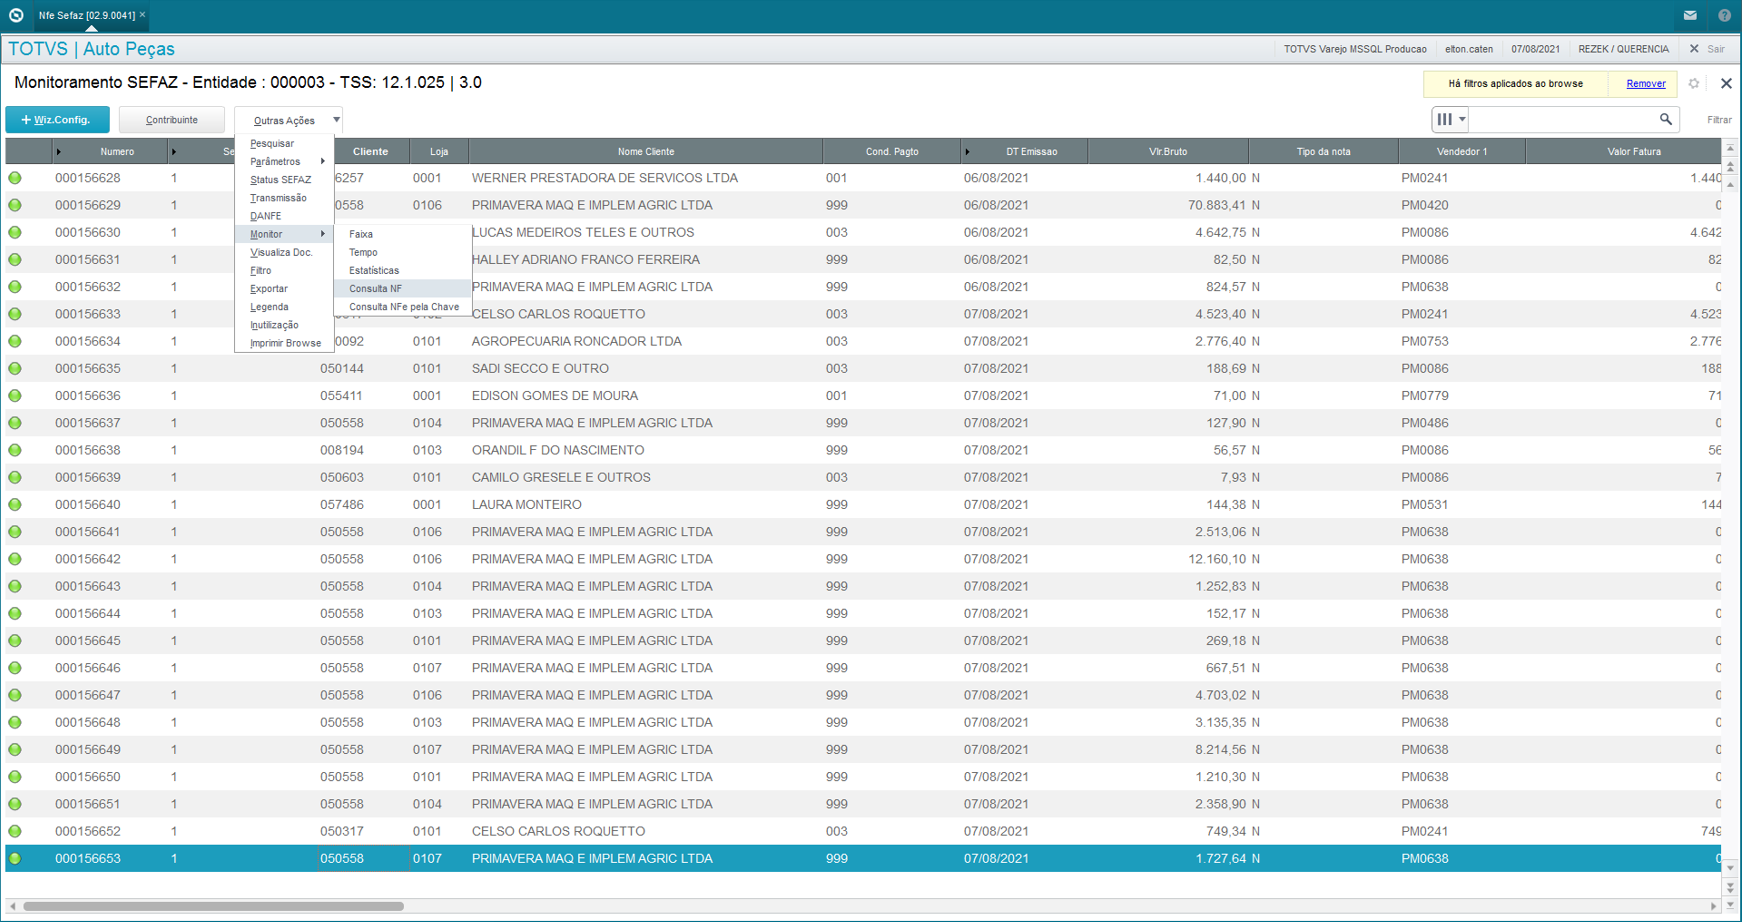
Task: Select row LAURA MONTEIRO
Action: pos(863,505)
